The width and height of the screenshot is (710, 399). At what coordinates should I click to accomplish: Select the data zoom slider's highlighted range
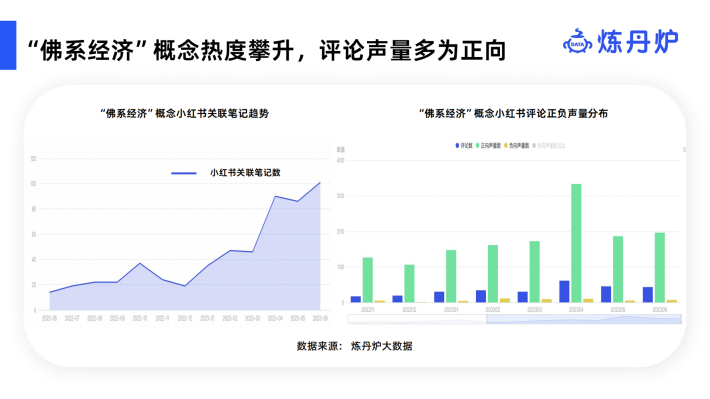click(584, 319)
